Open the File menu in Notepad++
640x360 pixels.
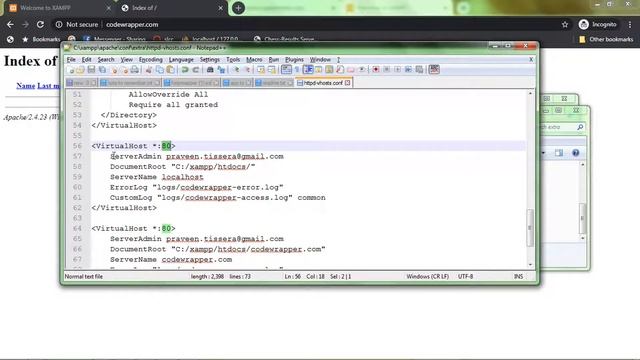coord(71,60)
